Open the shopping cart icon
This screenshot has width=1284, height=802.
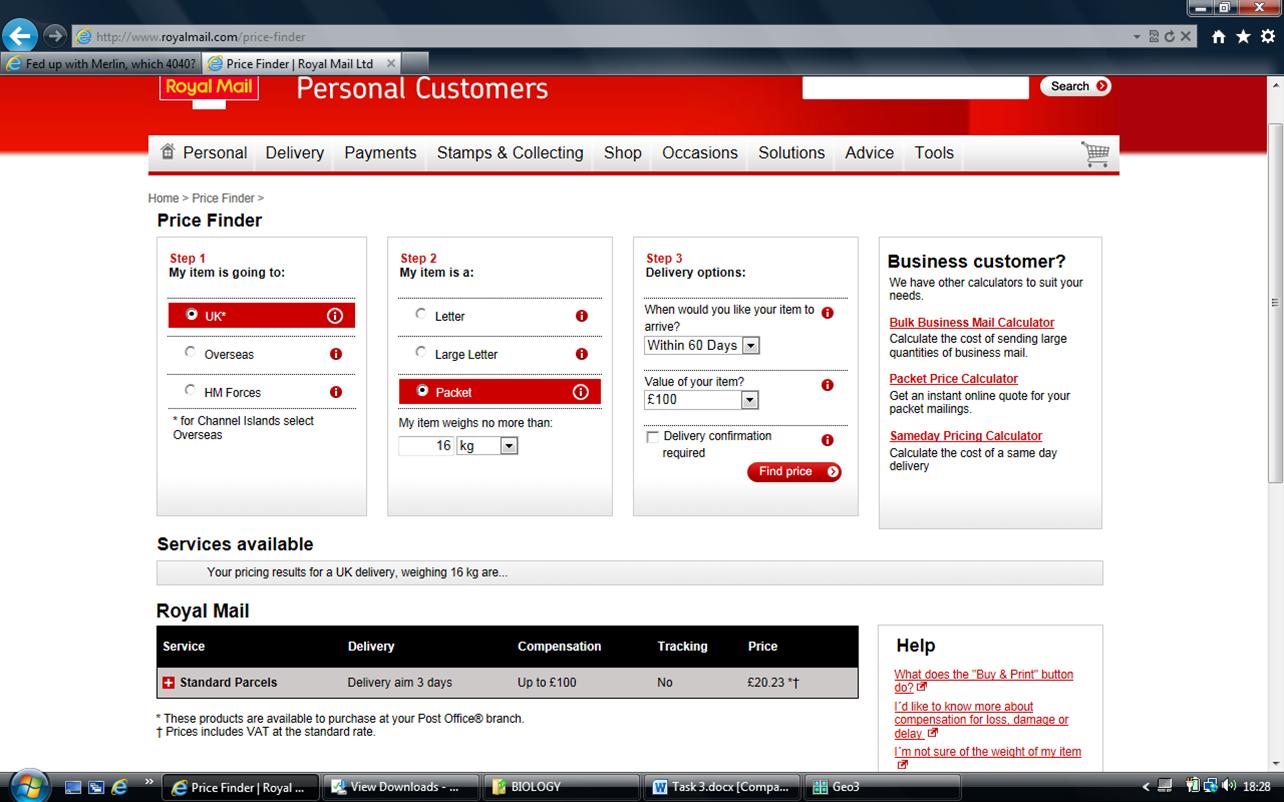pyautogui.click(x=1096, y=154)
